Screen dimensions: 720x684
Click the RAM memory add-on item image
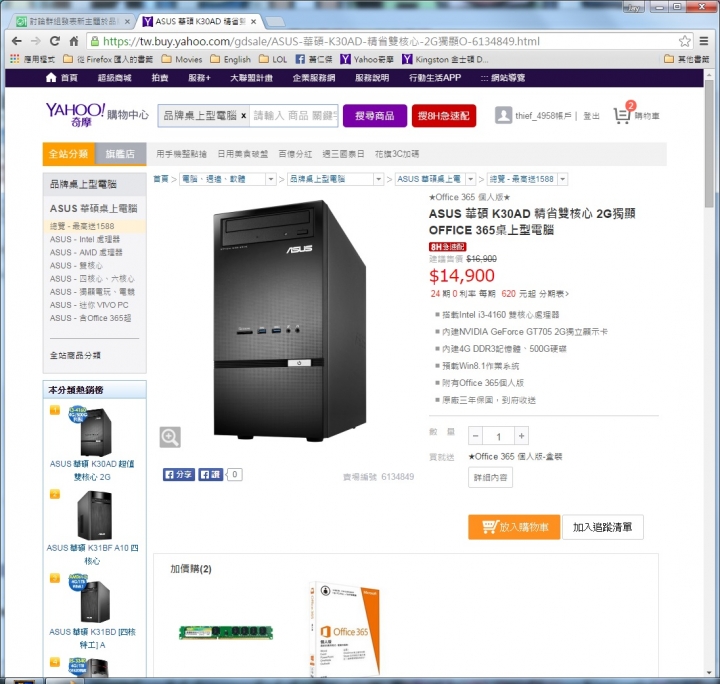click(x=226, y=633)
